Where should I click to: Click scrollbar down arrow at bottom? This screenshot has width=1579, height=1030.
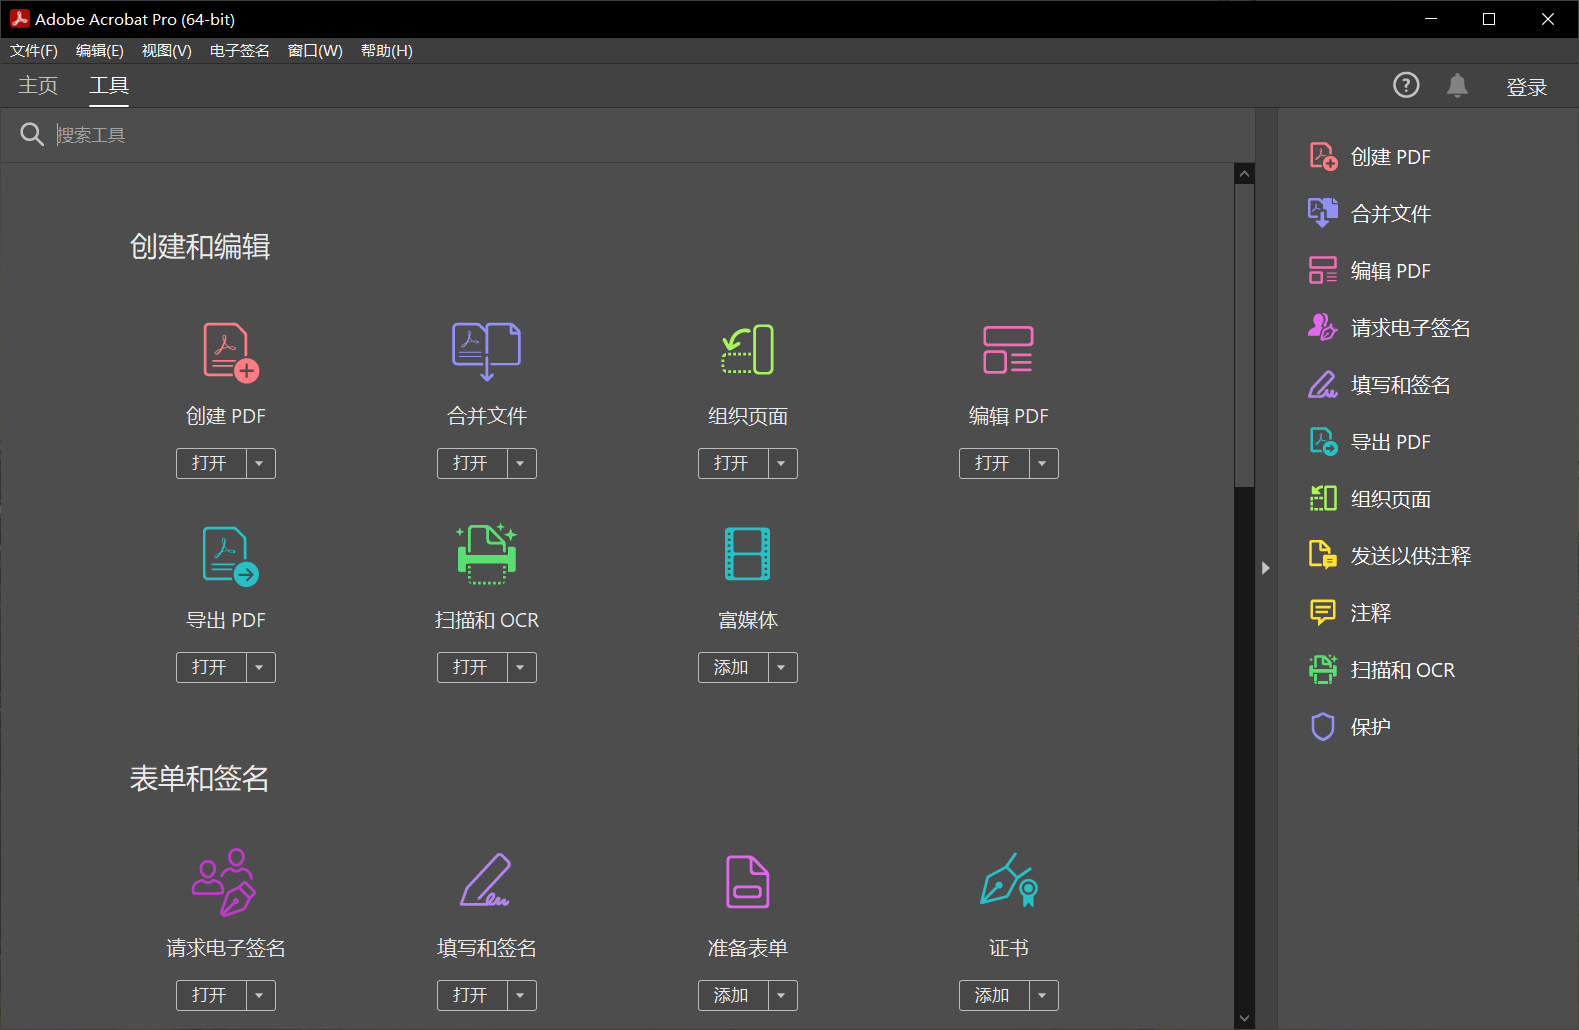coord(1244,1019)
